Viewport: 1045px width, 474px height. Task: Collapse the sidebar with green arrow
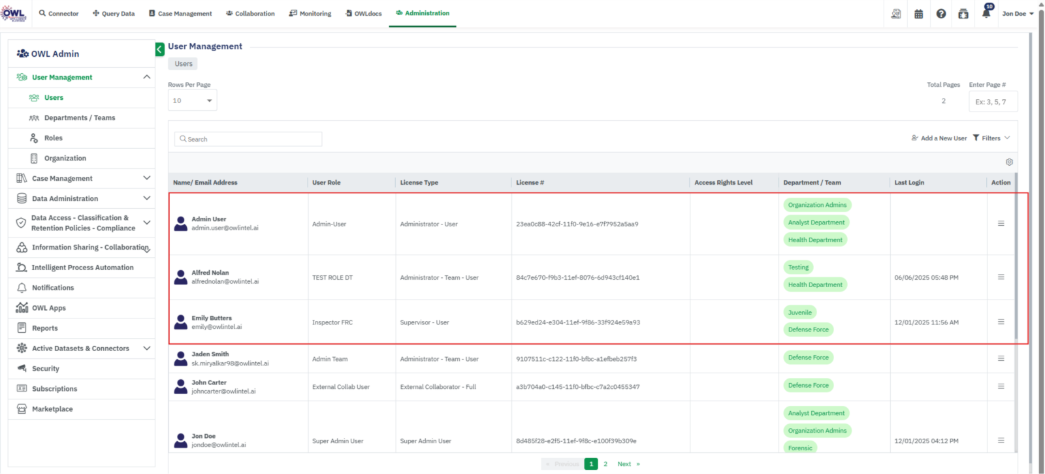(x=160, y=49)
